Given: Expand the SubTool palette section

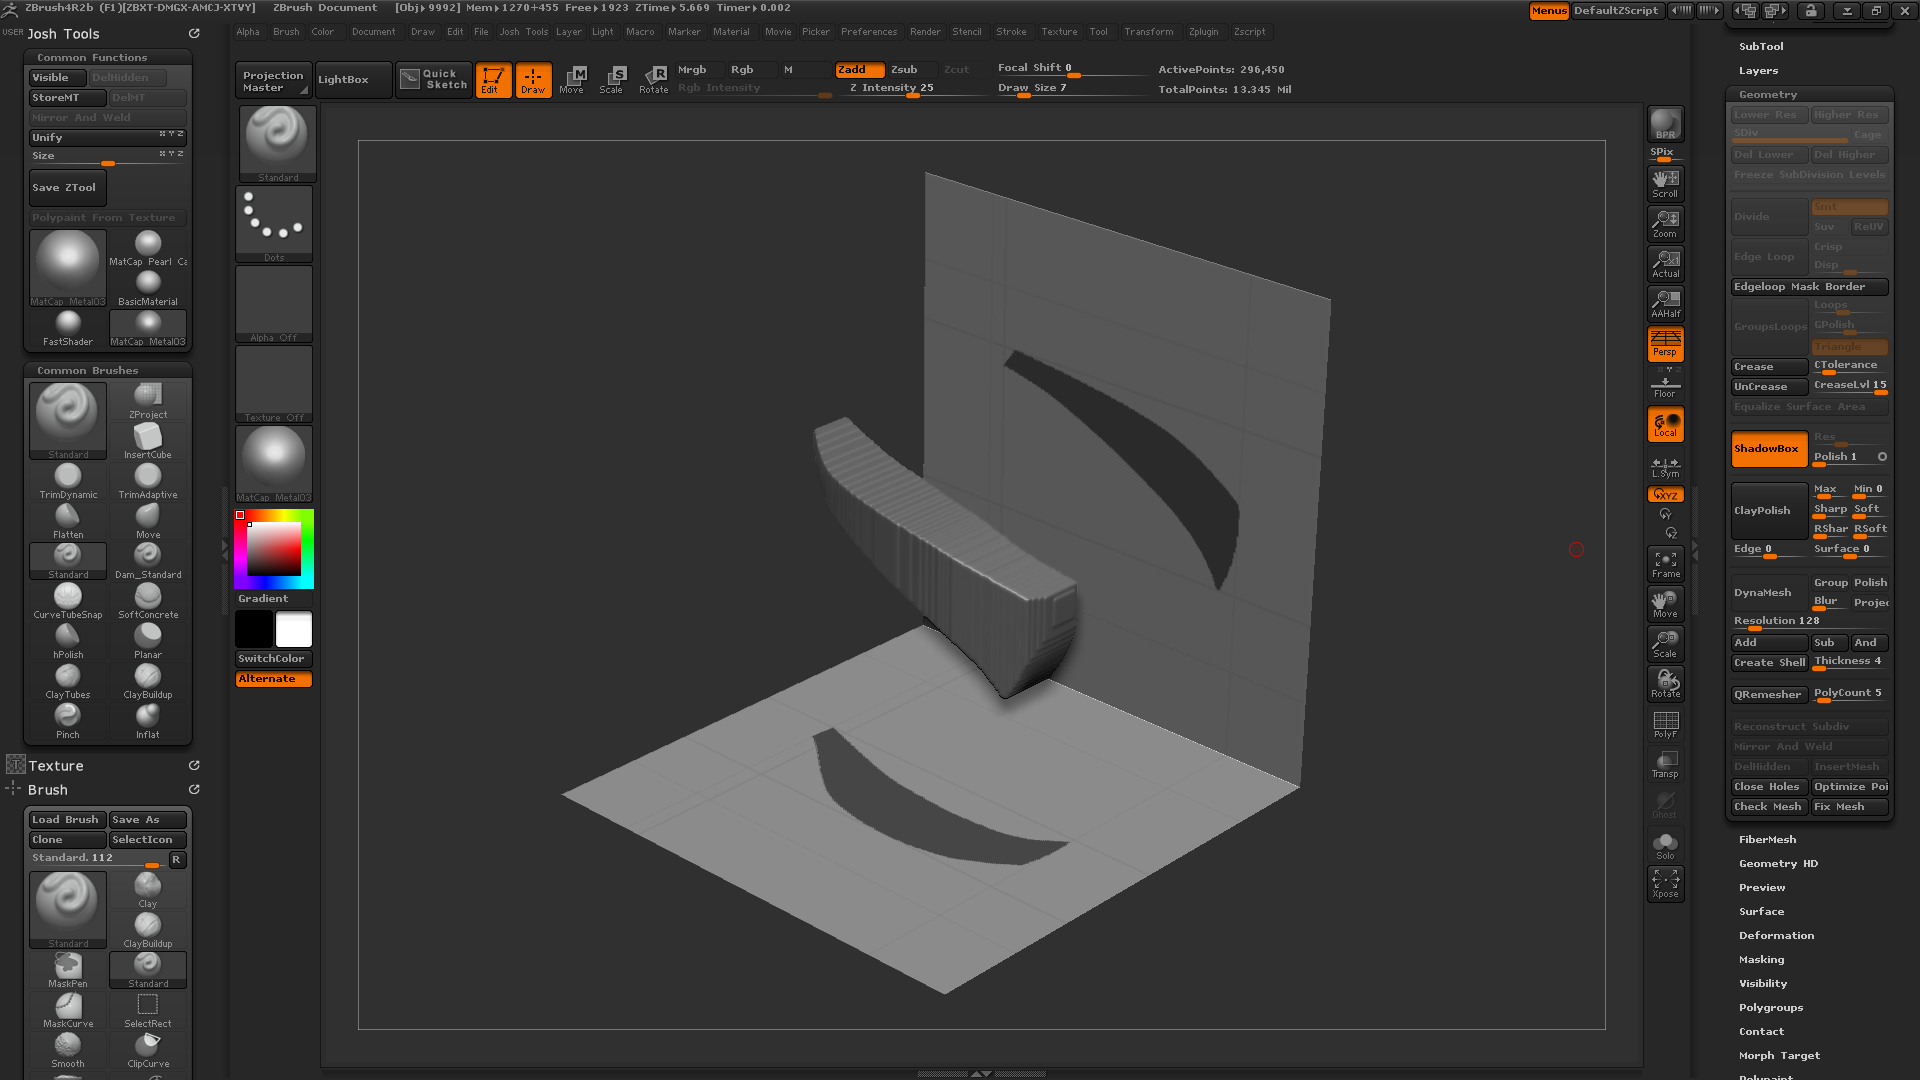Looking at the screenshot, I should coord(1761,47).
